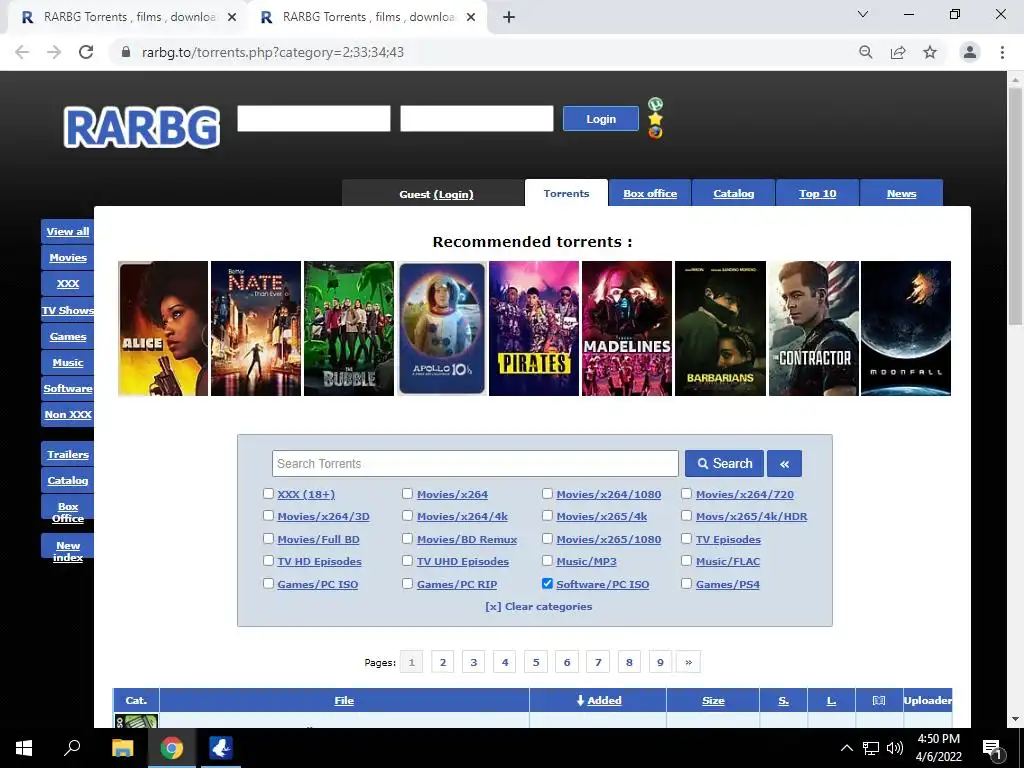Enable Movies/x264/1080 category

coord(547,494)
